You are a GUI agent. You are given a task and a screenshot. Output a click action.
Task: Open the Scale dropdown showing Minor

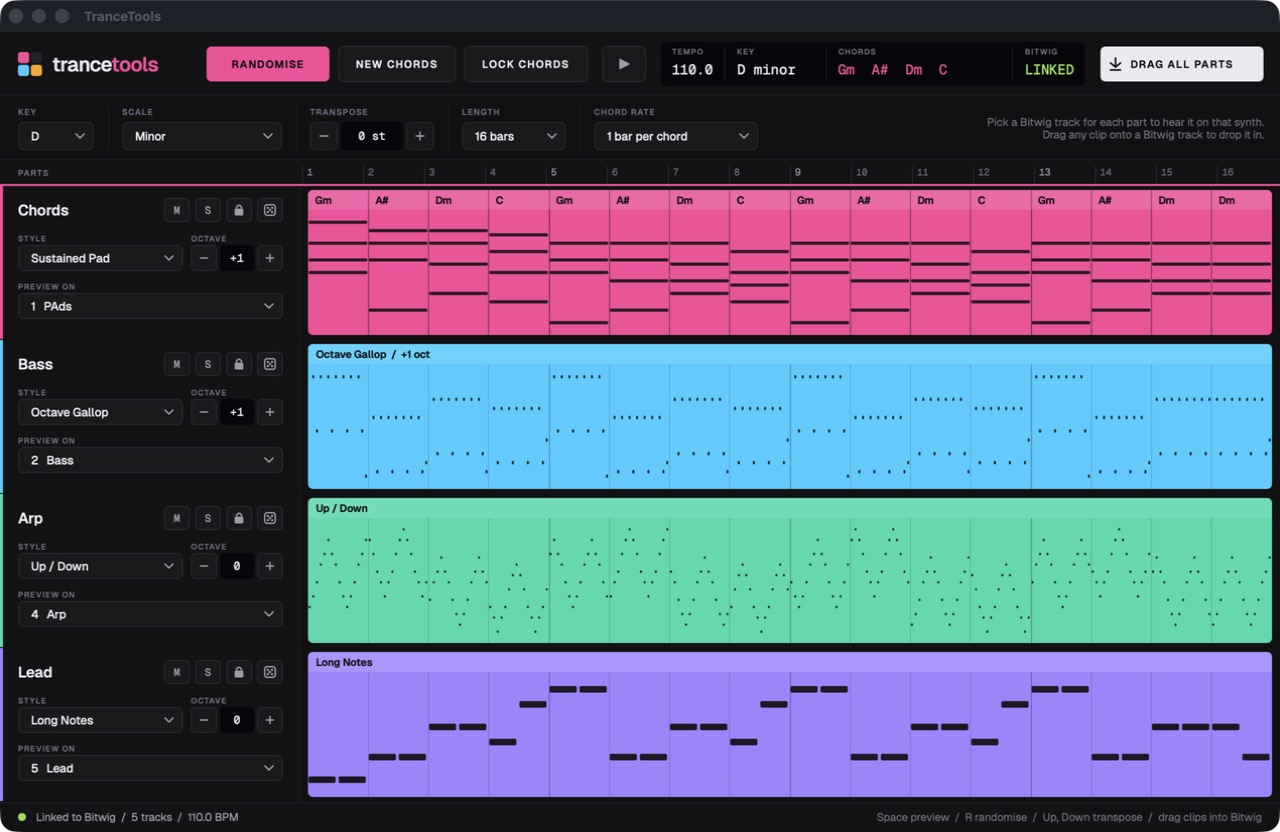click(x=202, y=136)
